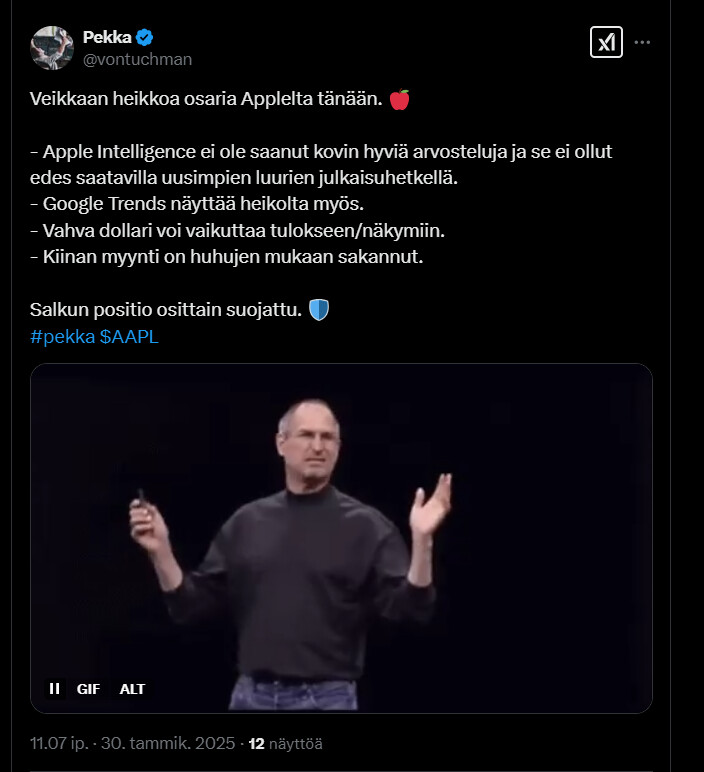View the 12 näyttöä view count
Viewport: 704px width, 772px height.
coord(286,743)
